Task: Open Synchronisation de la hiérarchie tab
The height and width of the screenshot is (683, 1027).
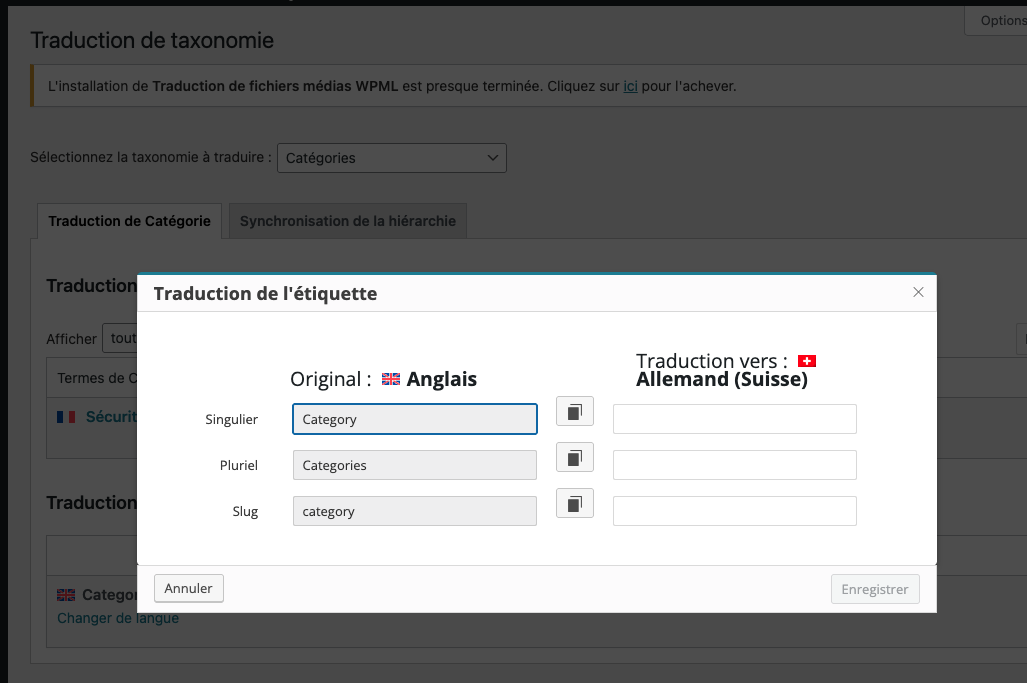Action: pos(347,221)
